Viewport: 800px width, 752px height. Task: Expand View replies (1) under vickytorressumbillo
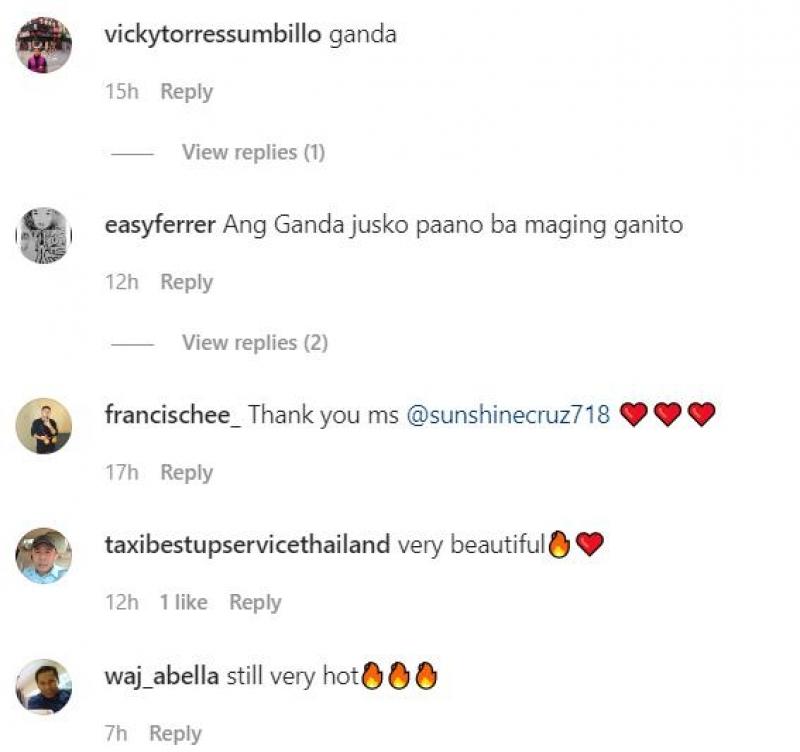(x=254, y=153)
